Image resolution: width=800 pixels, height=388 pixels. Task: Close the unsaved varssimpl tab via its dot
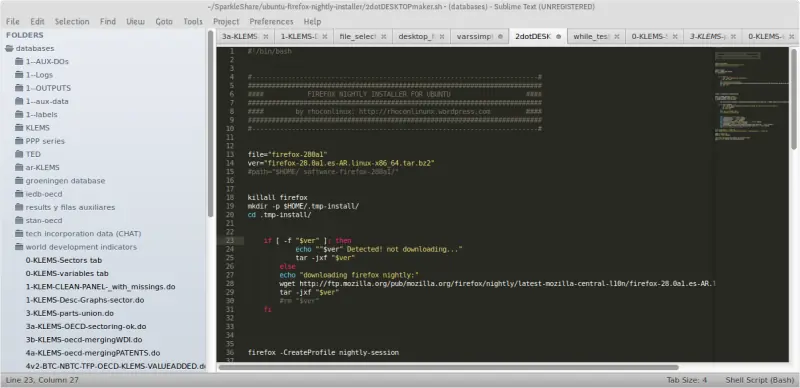[x=500, y=37]
